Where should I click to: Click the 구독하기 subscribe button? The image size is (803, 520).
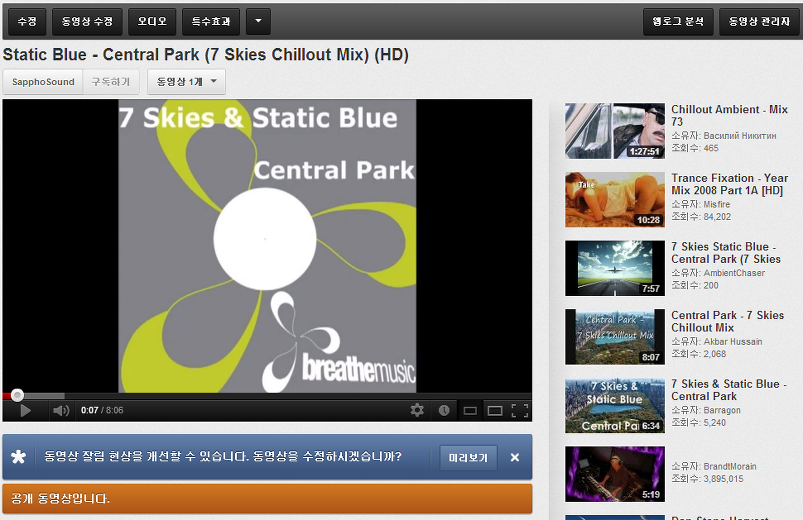click(x=111, y=82)
